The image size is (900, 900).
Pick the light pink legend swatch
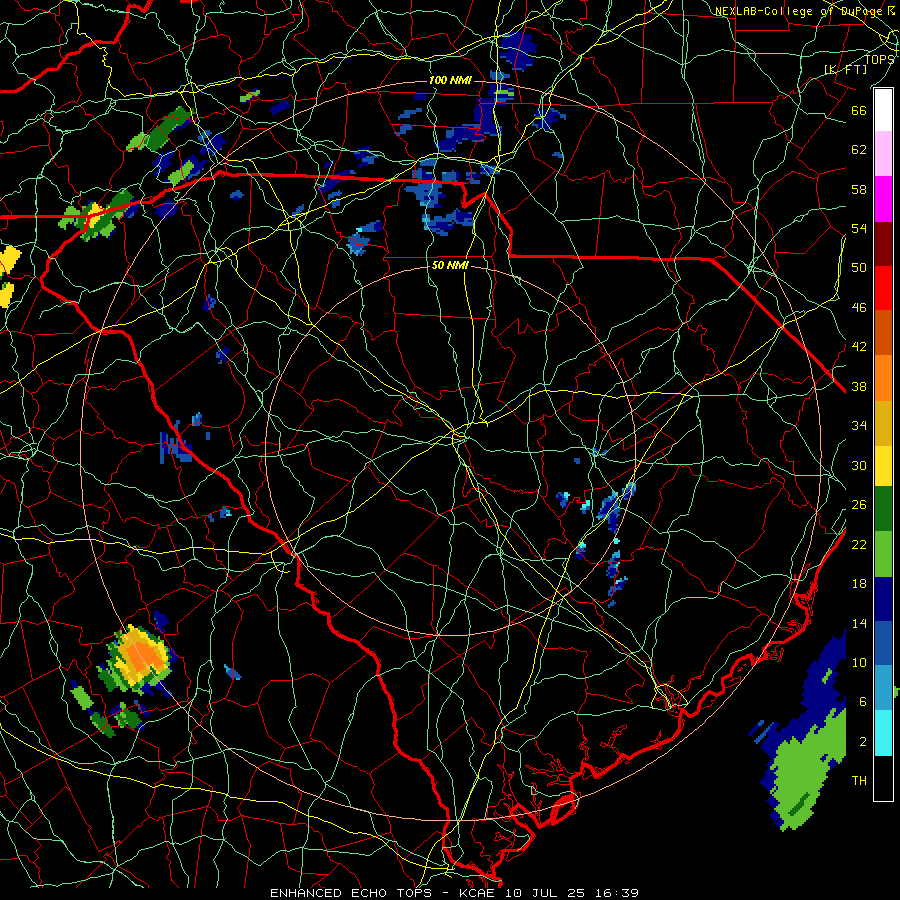click(x=883, y=154)
